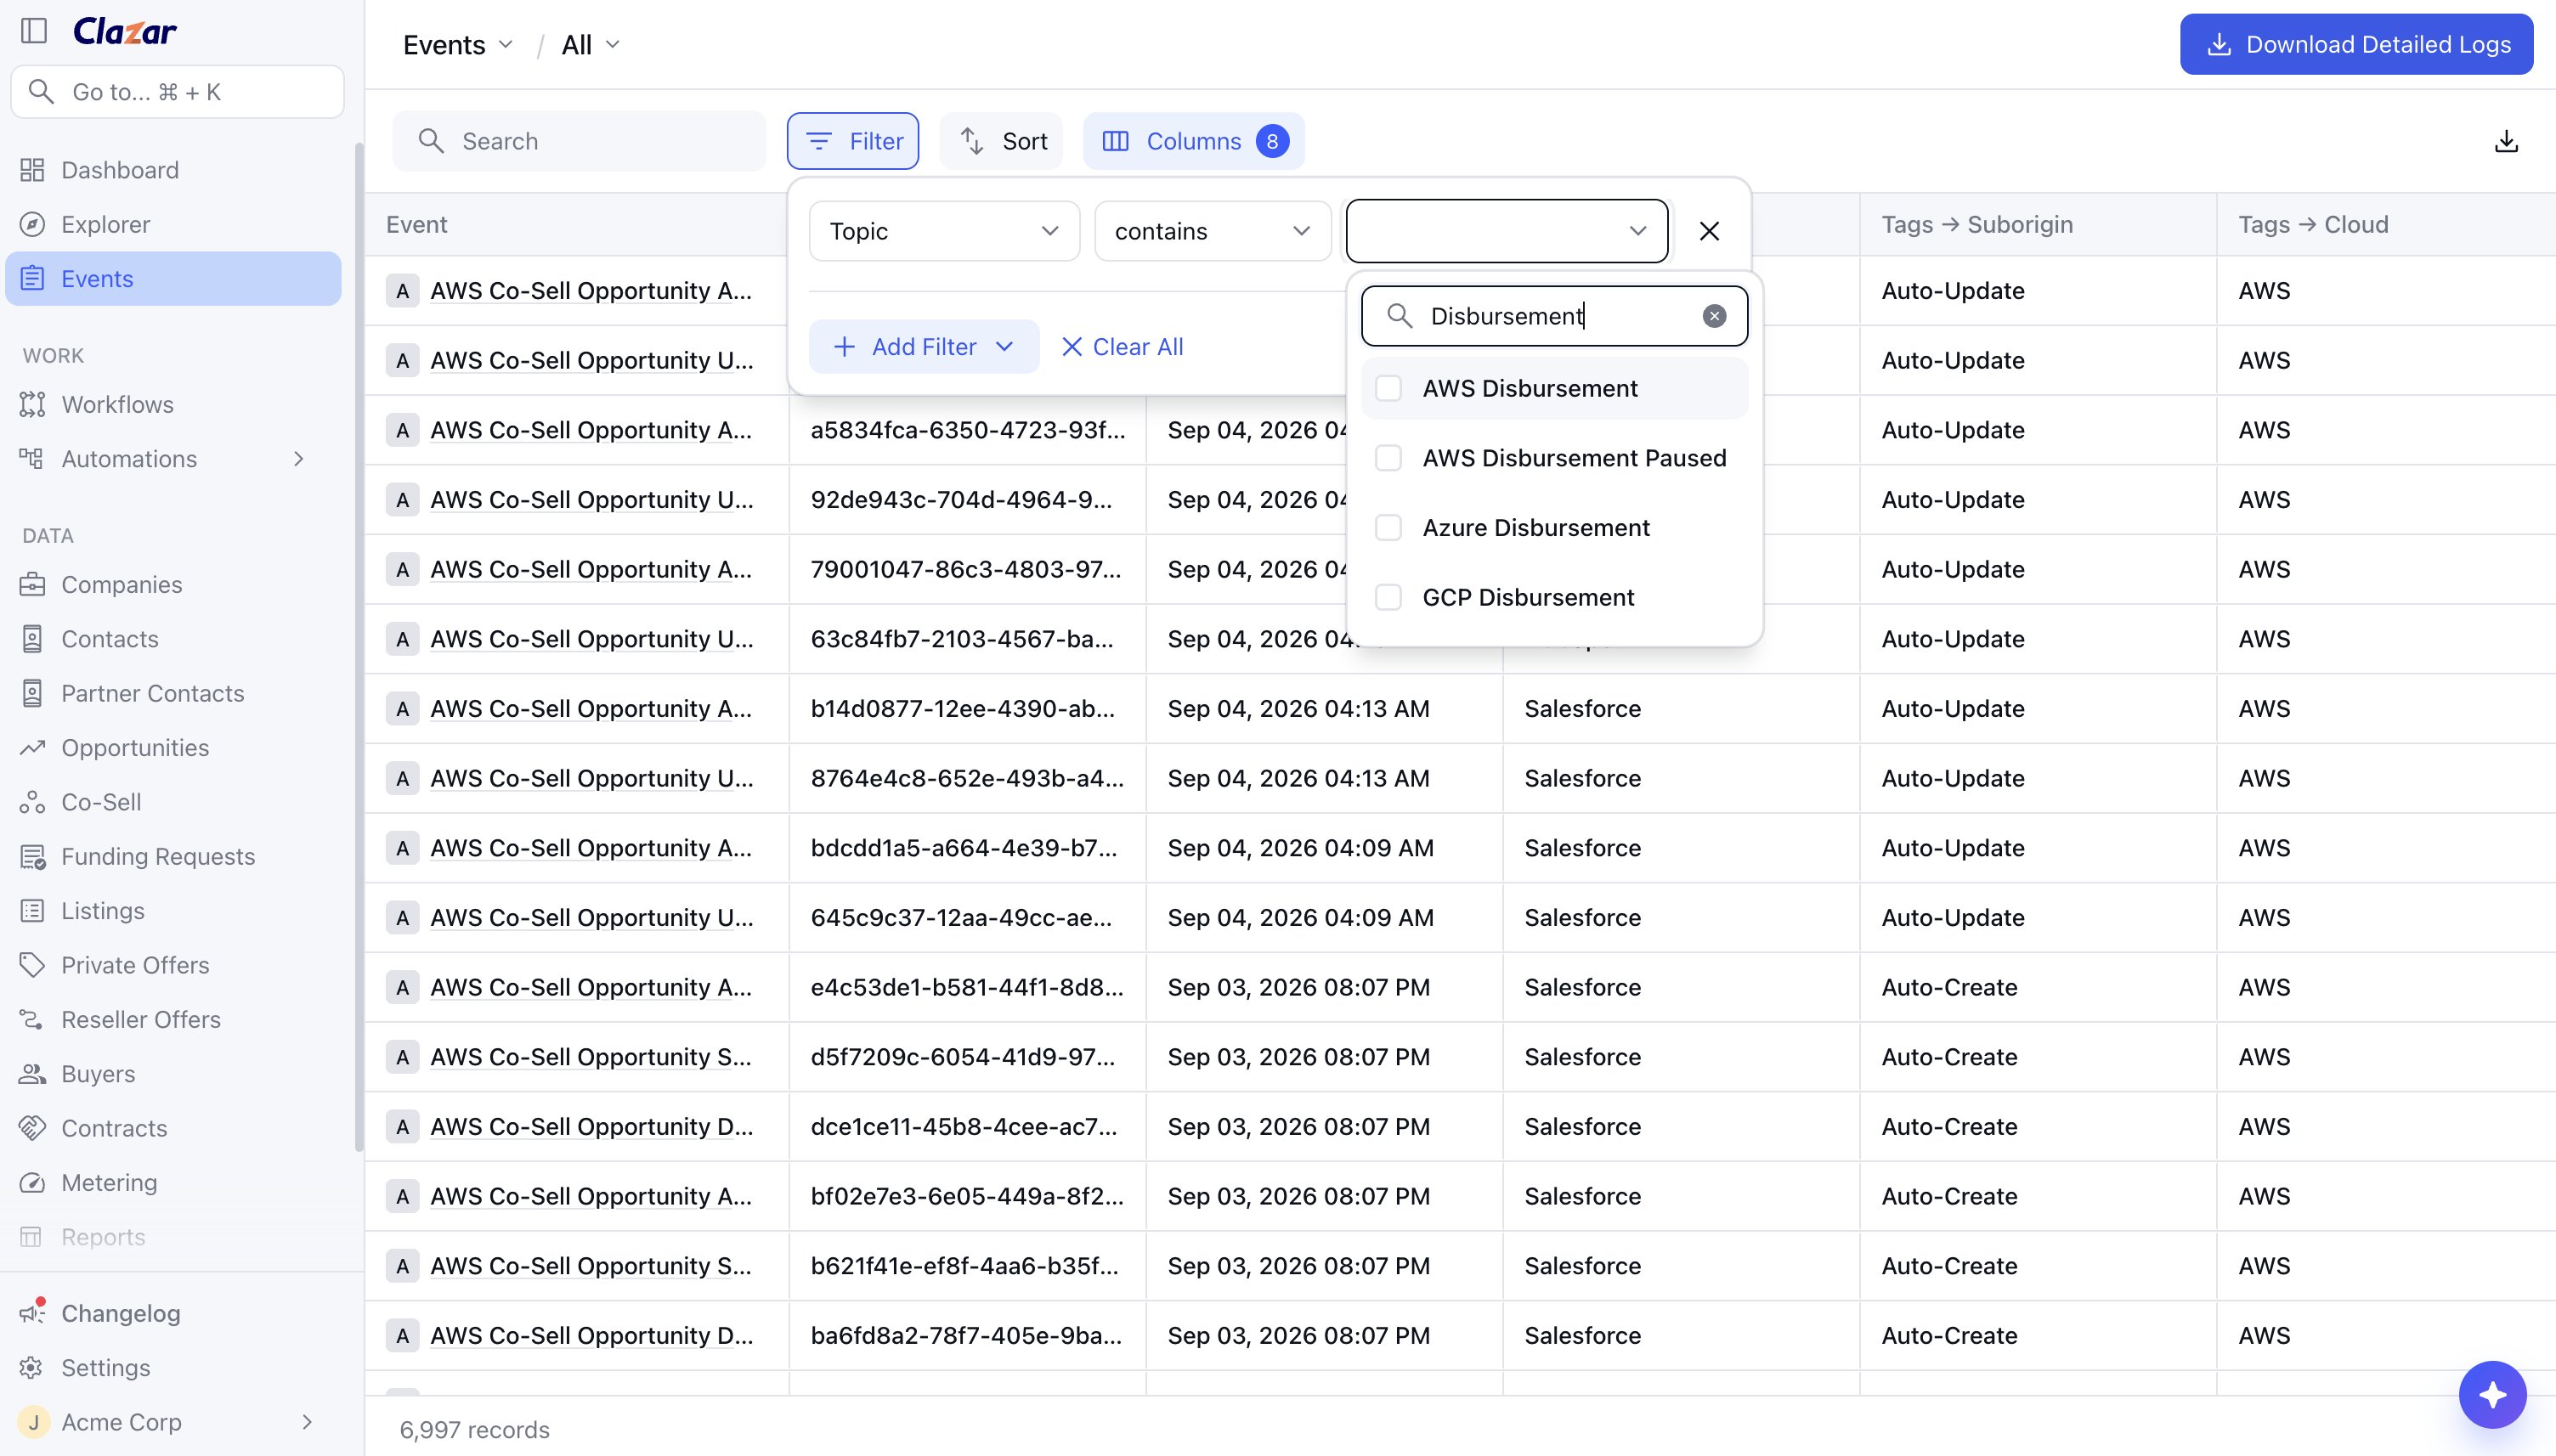
Task: Click the Buyers people icon
Action: [x=32, y=1073]
